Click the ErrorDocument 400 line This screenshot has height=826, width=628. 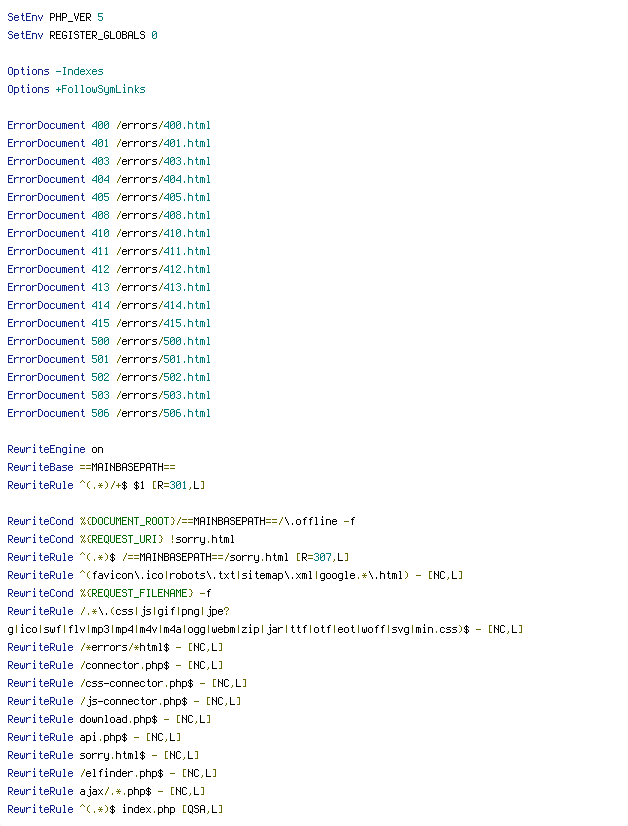click(109, 125)
